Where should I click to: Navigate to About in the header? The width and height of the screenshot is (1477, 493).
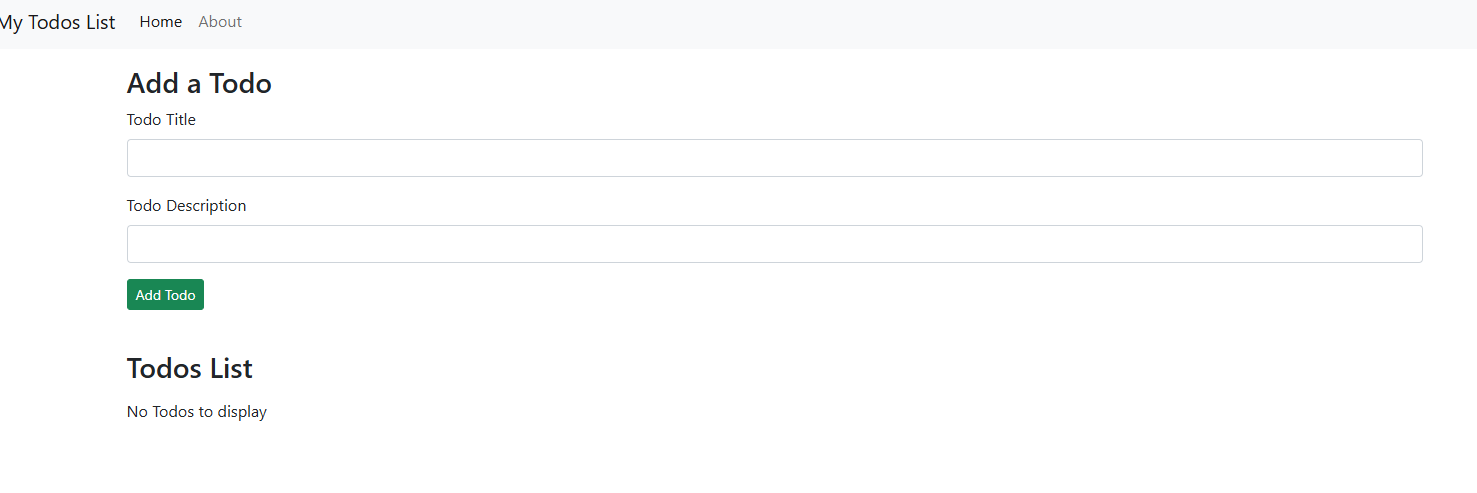220,22
